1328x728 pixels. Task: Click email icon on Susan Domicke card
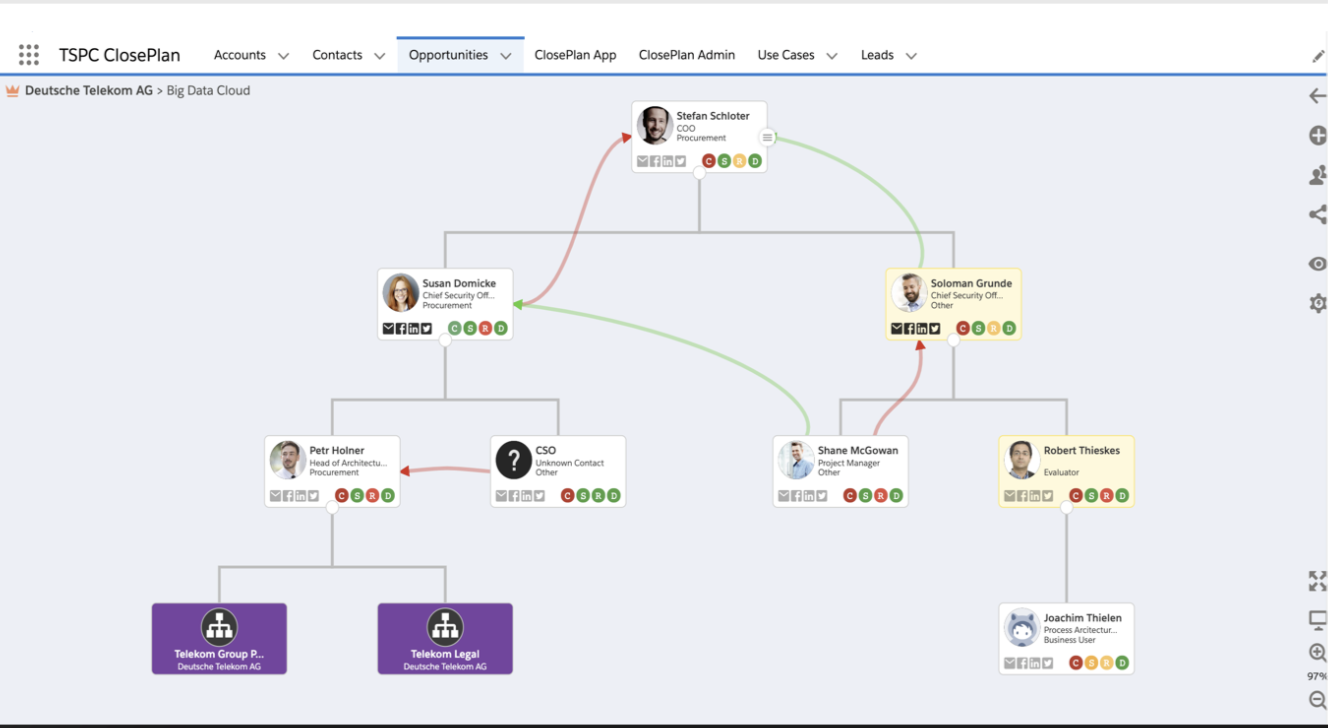coord(389,328)
